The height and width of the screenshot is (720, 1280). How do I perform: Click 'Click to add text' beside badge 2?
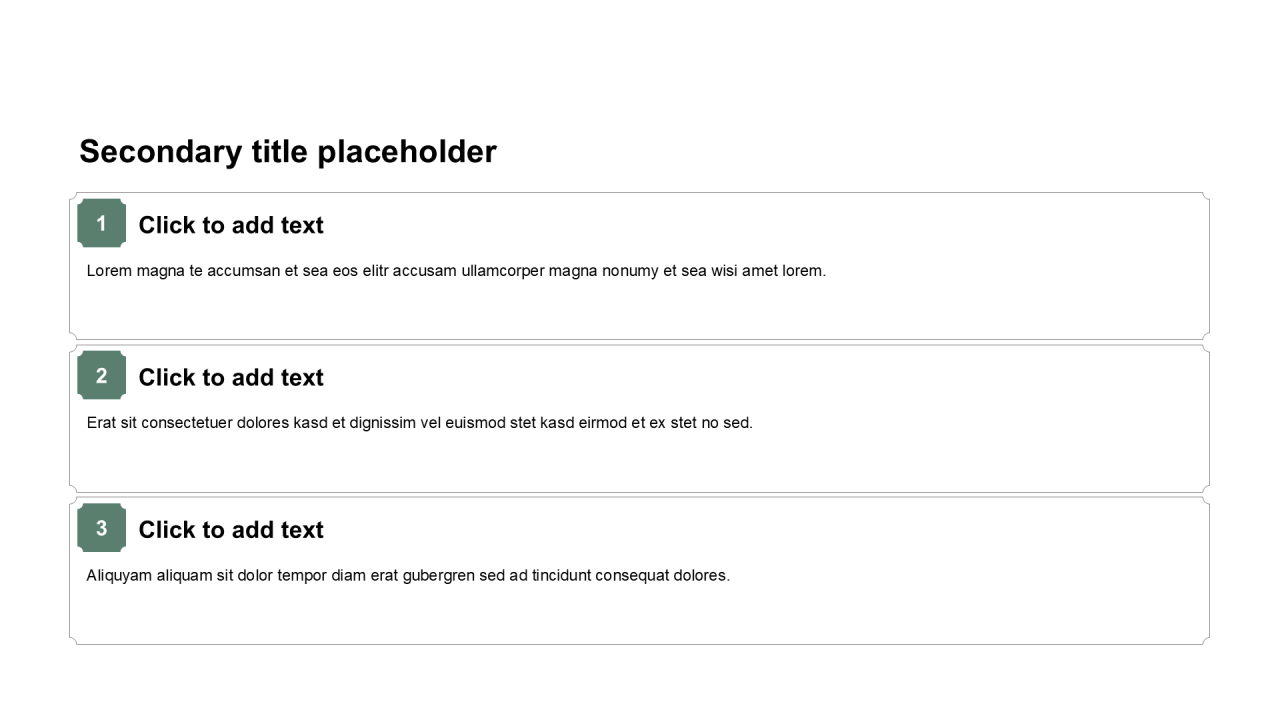[x=231, y=378]
